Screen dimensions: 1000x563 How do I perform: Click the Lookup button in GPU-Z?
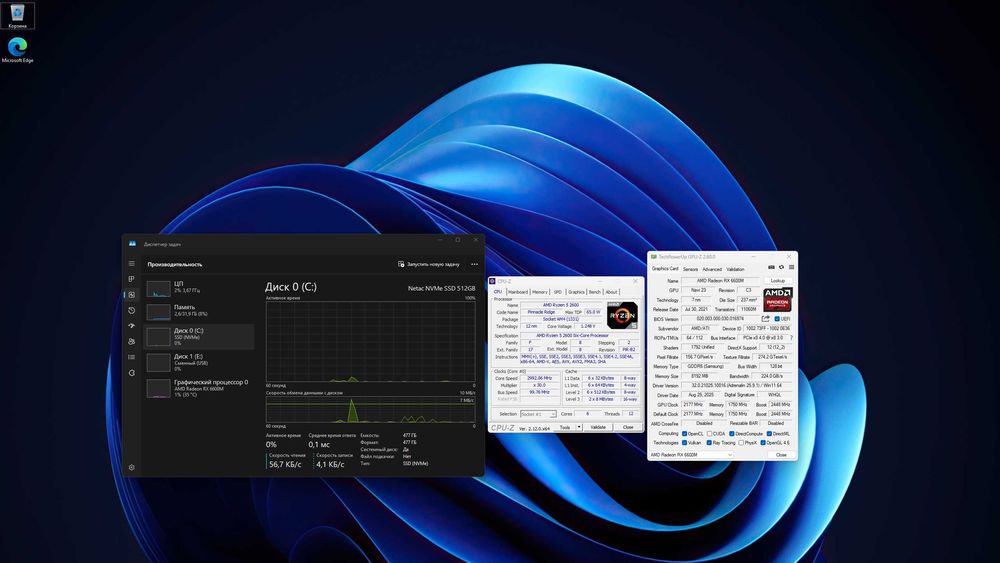(778, 281)
